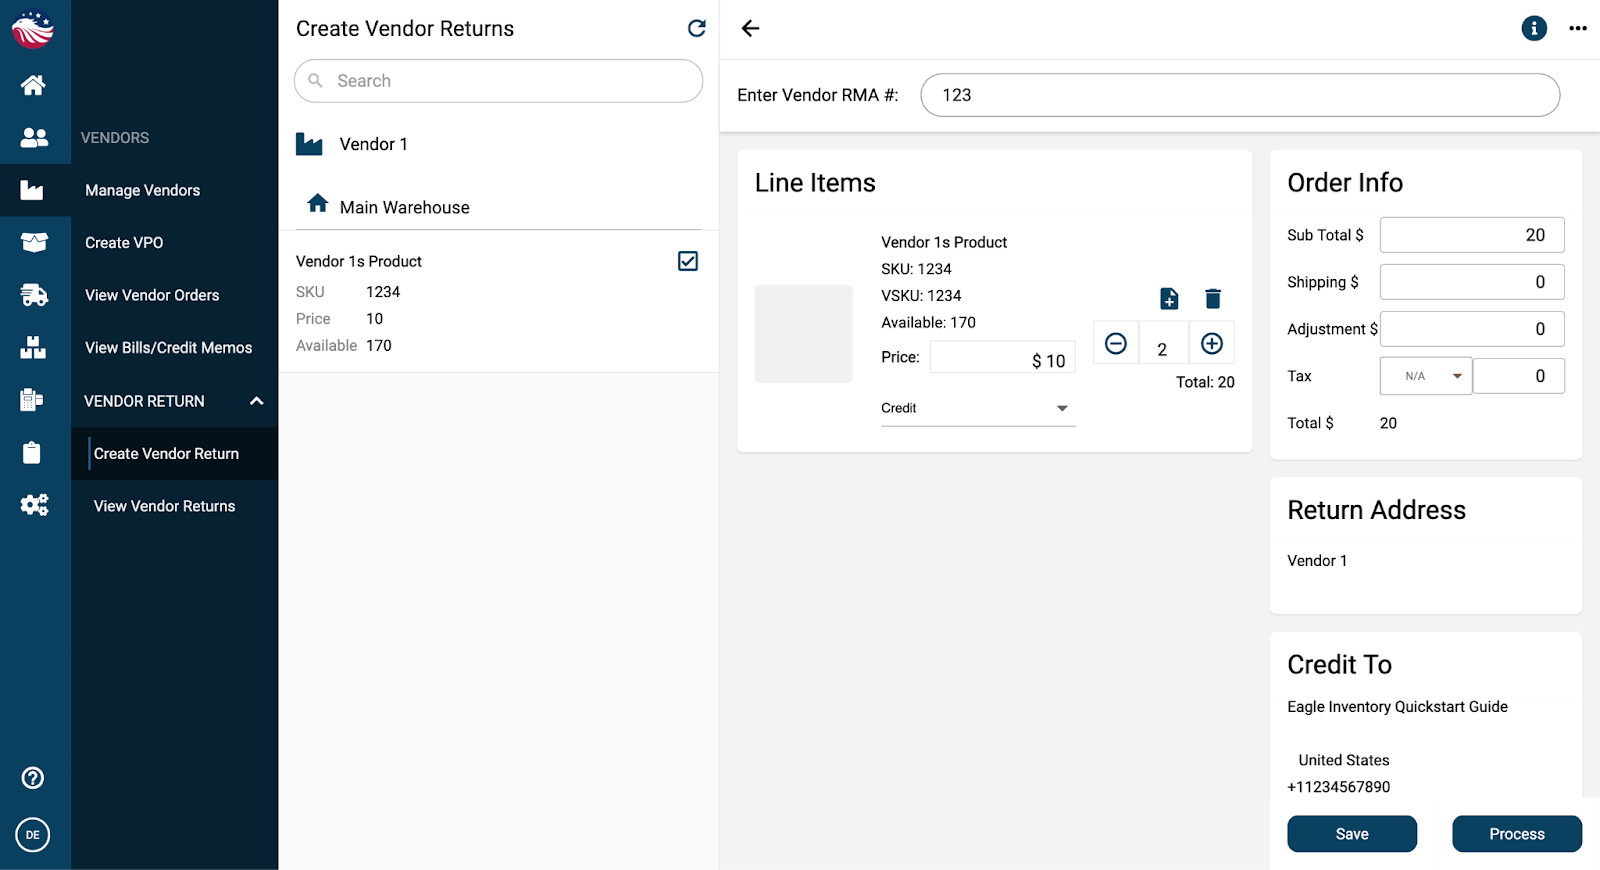Delete the line item with trash icon
The image size is (1600, 870).
click(x=1213, y=299)
